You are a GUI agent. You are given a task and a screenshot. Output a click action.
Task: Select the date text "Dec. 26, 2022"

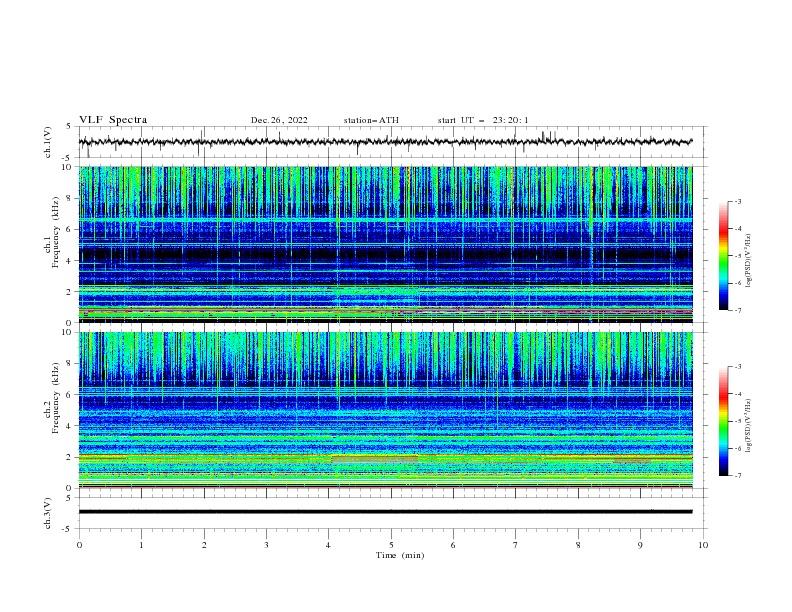(279, 120)
